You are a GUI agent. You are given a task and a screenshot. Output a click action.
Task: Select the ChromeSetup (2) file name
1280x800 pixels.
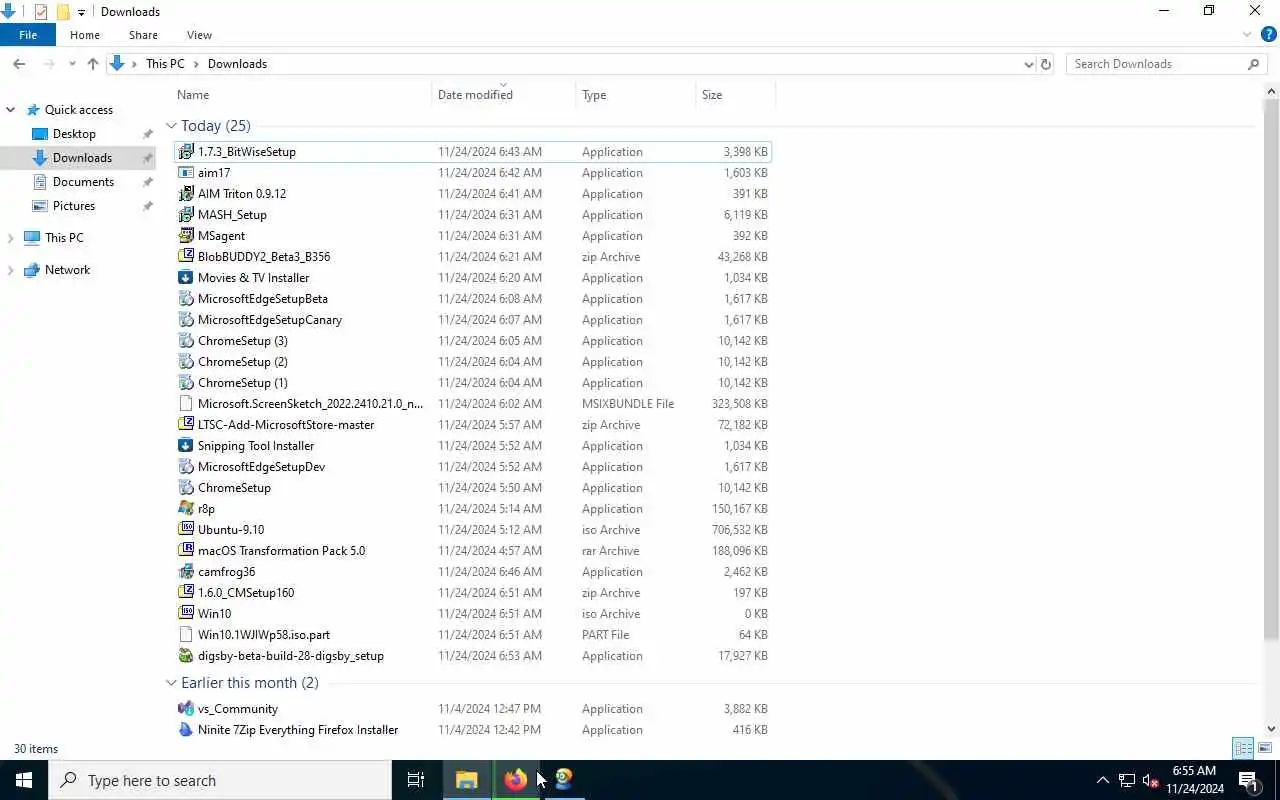(243, 362)
